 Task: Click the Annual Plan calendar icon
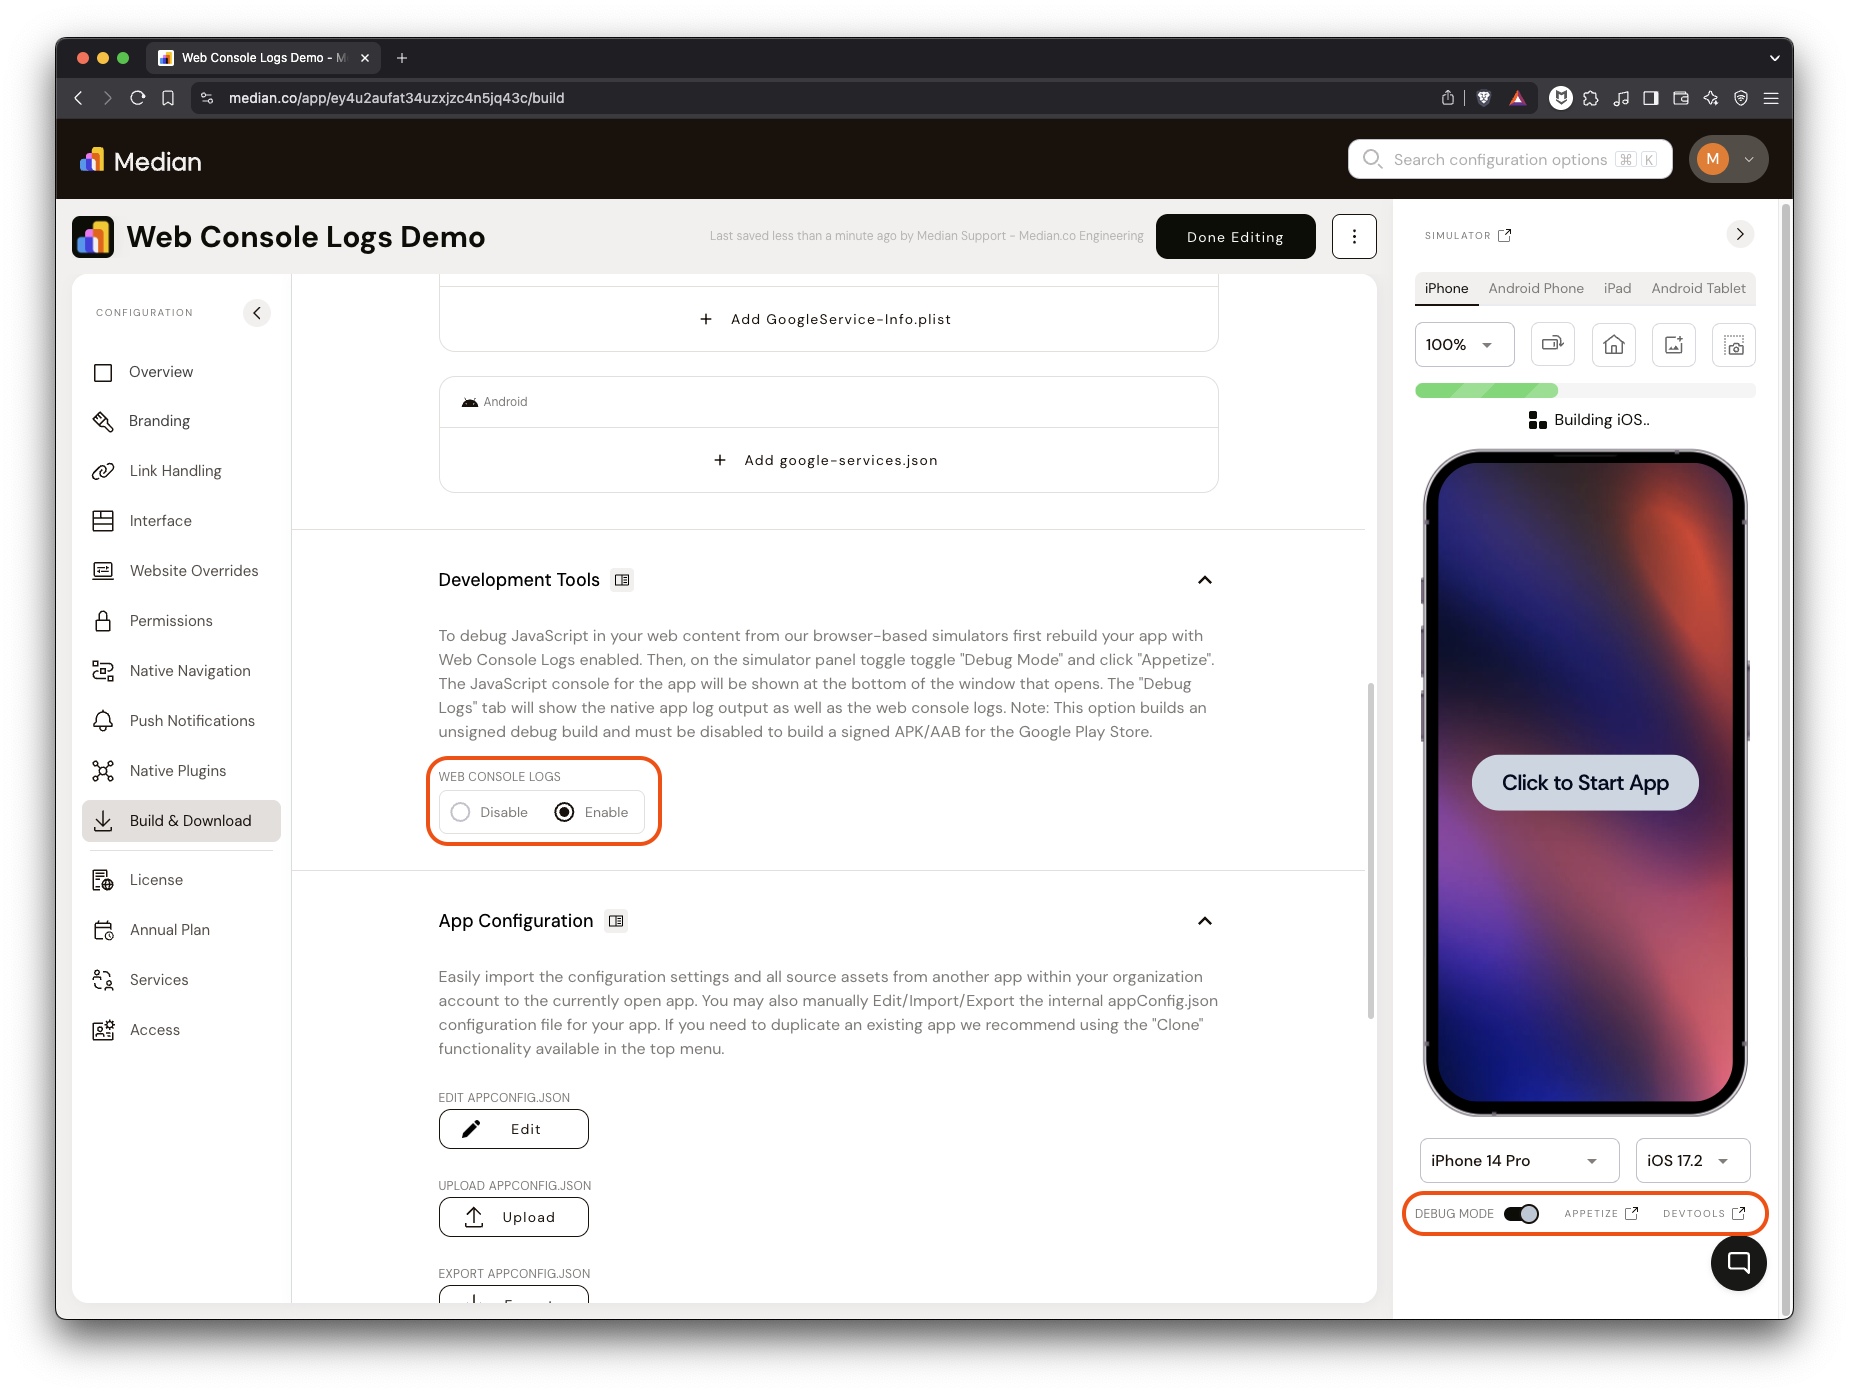[103, 930]
